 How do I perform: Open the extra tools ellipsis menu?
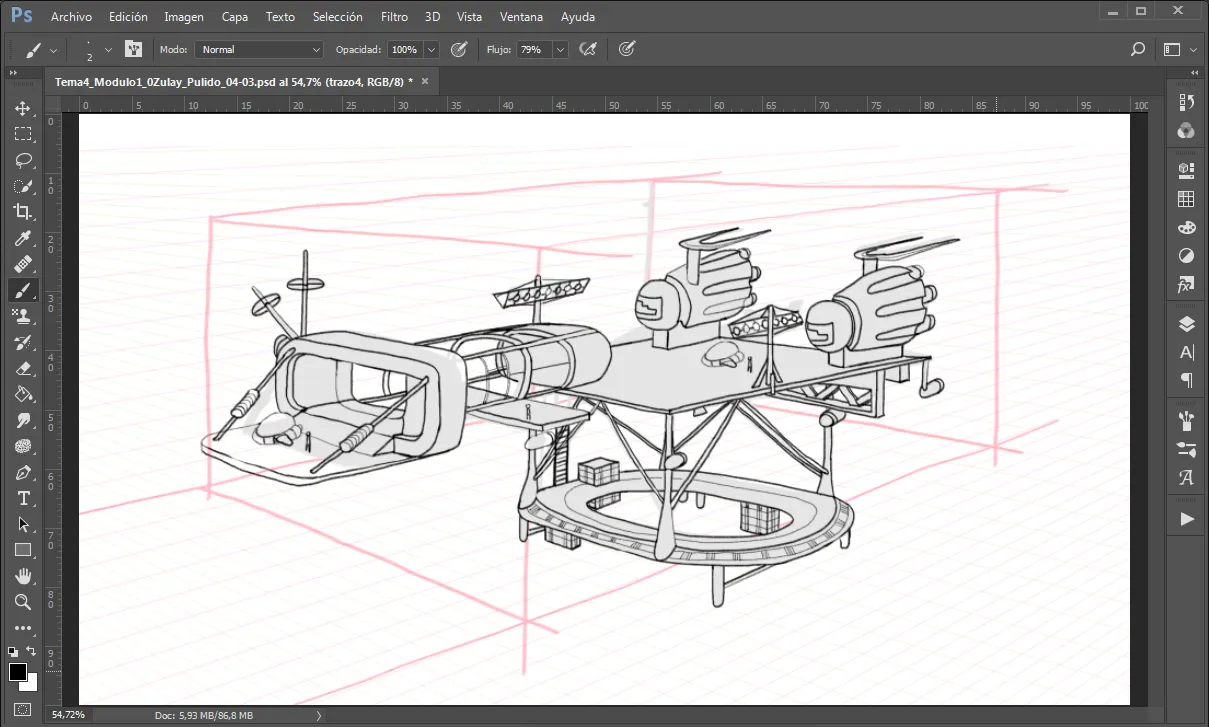tap(23, 629)
